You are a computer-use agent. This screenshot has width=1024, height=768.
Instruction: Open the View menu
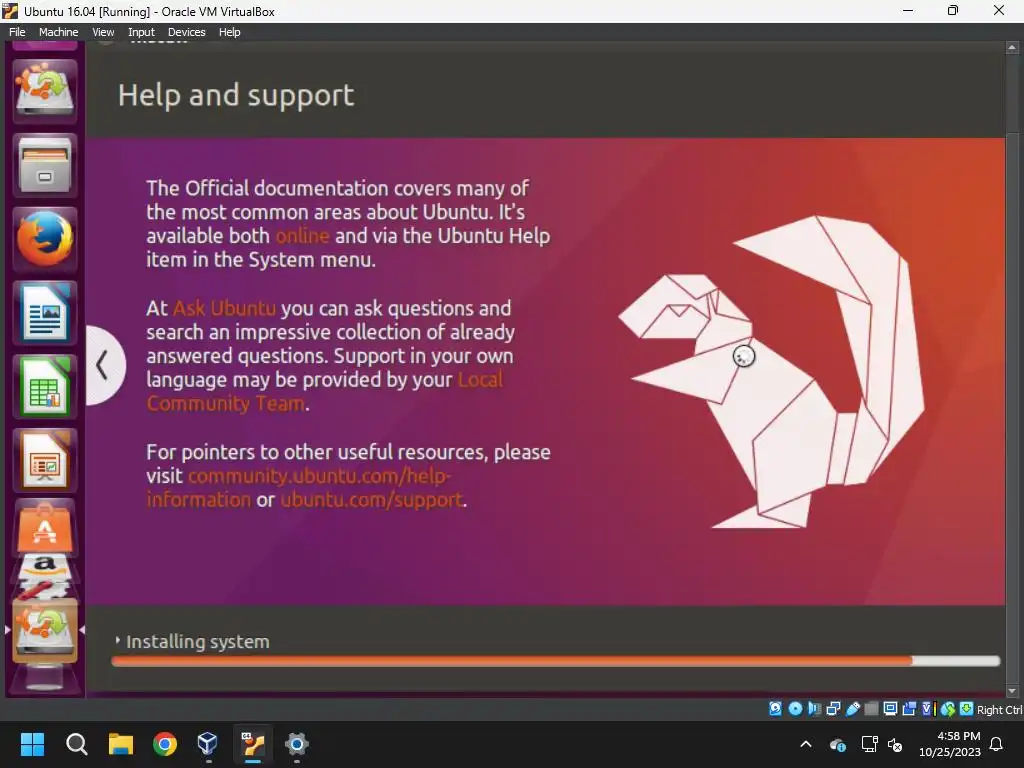[x=103, y=32]
